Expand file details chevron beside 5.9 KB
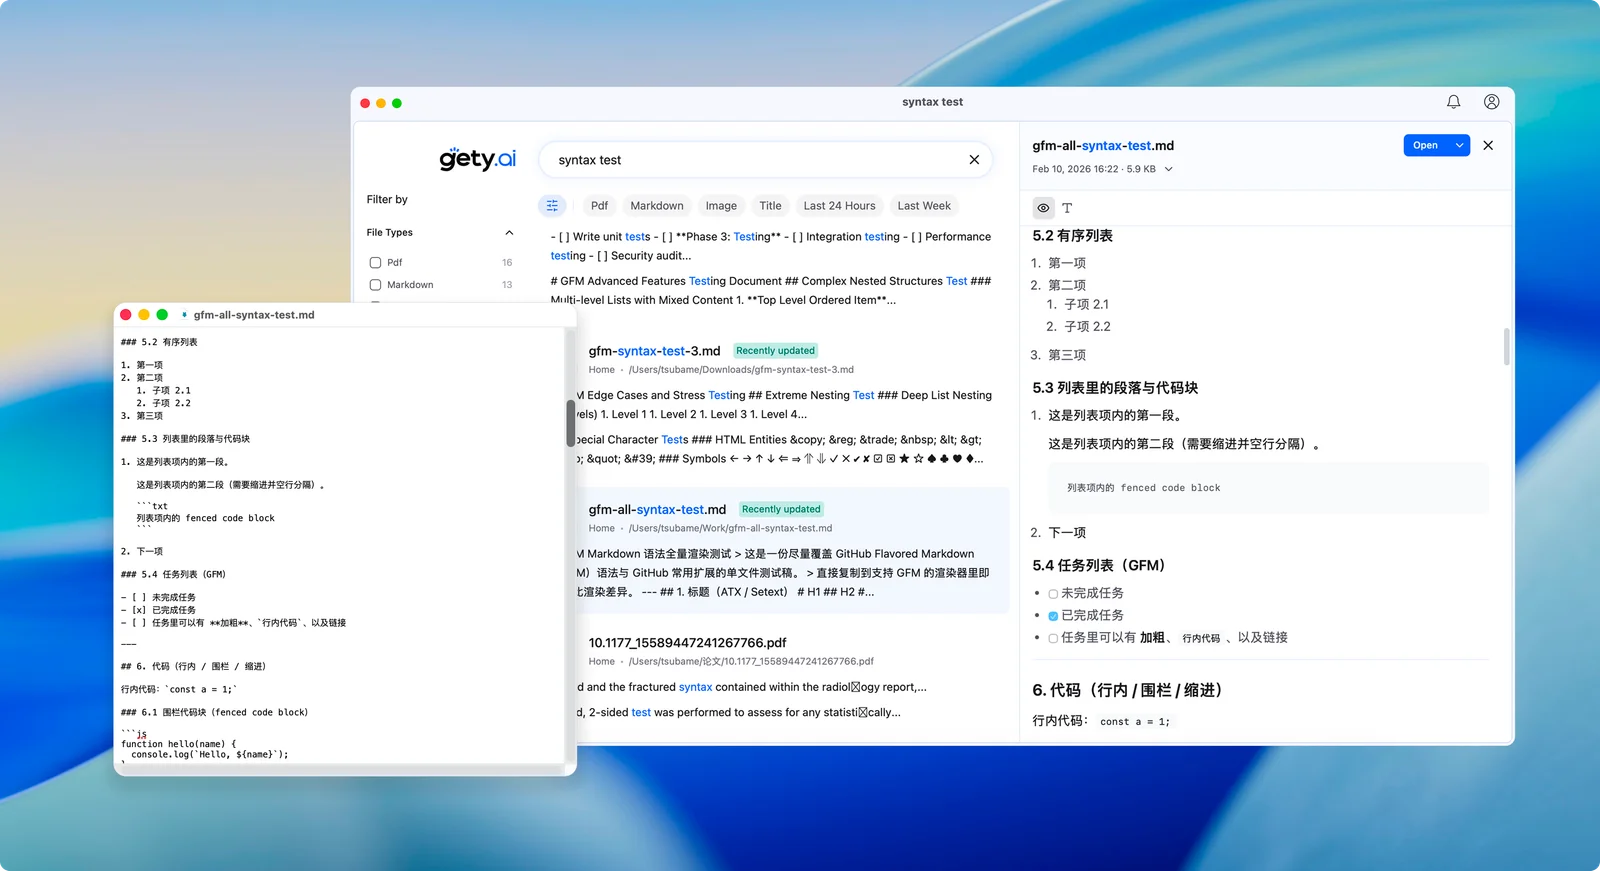This screenshot has height=871, width=1600. point(1168,169)
